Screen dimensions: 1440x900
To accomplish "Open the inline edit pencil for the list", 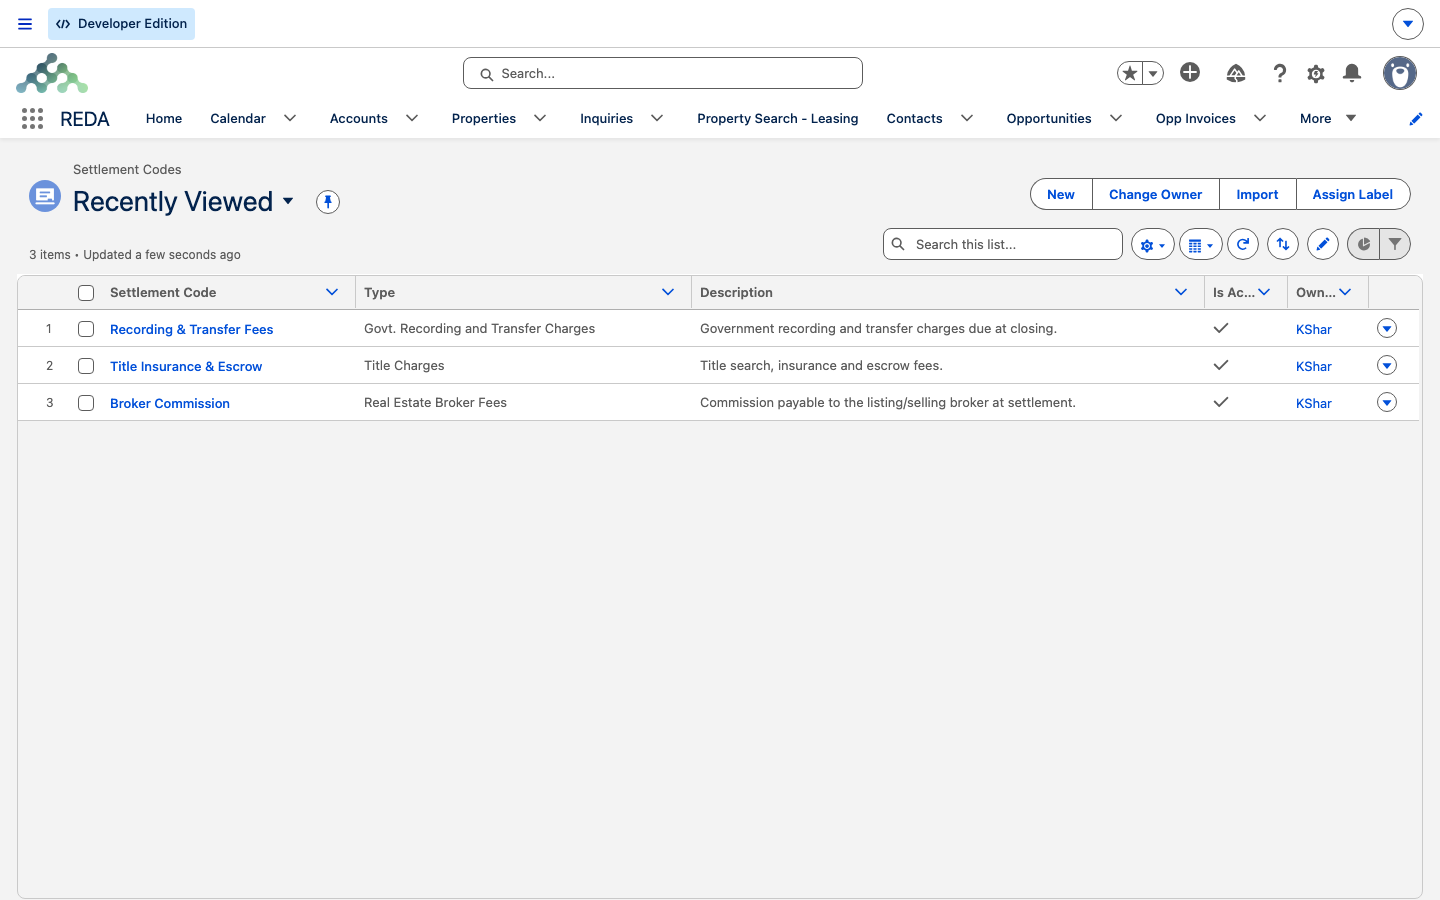I will 1323,244.
